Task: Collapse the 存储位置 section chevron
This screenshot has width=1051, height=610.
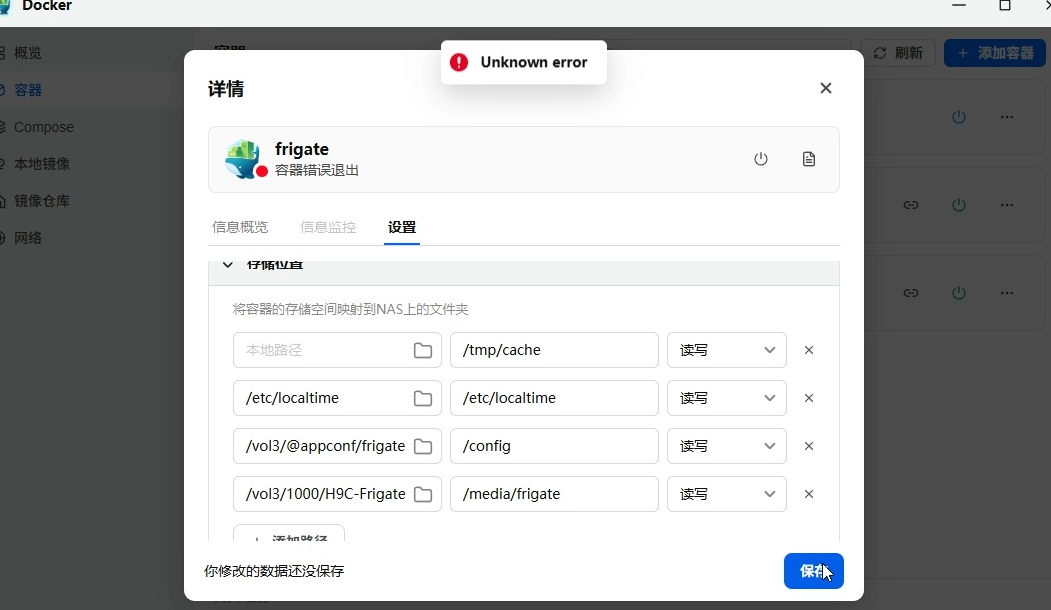Action: (x=228, y=265)
